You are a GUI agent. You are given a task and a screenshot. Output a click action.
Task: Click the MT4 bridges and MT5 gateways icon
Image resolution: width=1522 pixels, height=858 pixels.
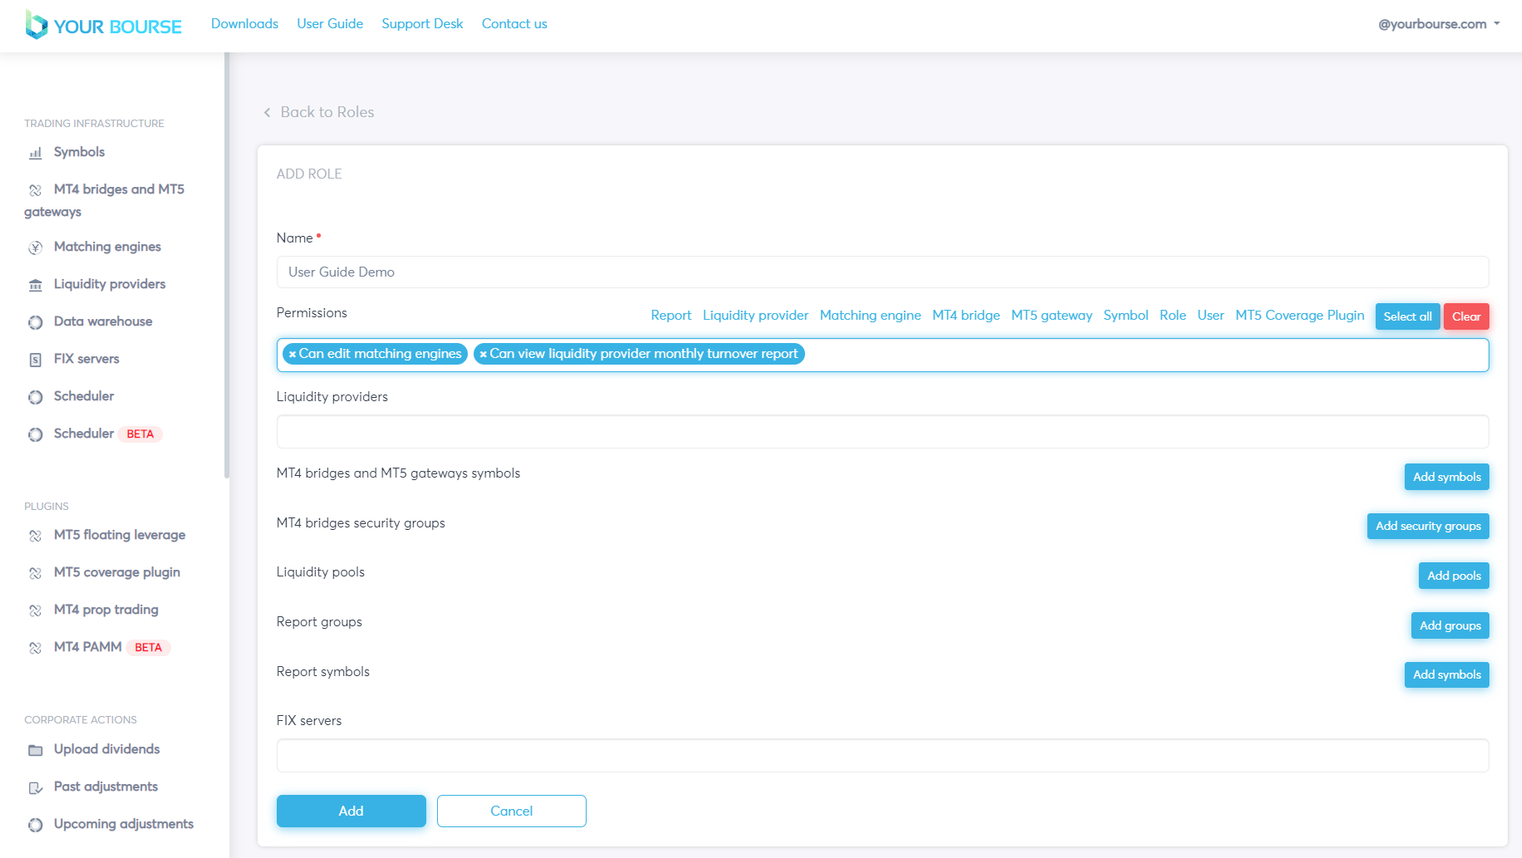(x=35, y=190)
